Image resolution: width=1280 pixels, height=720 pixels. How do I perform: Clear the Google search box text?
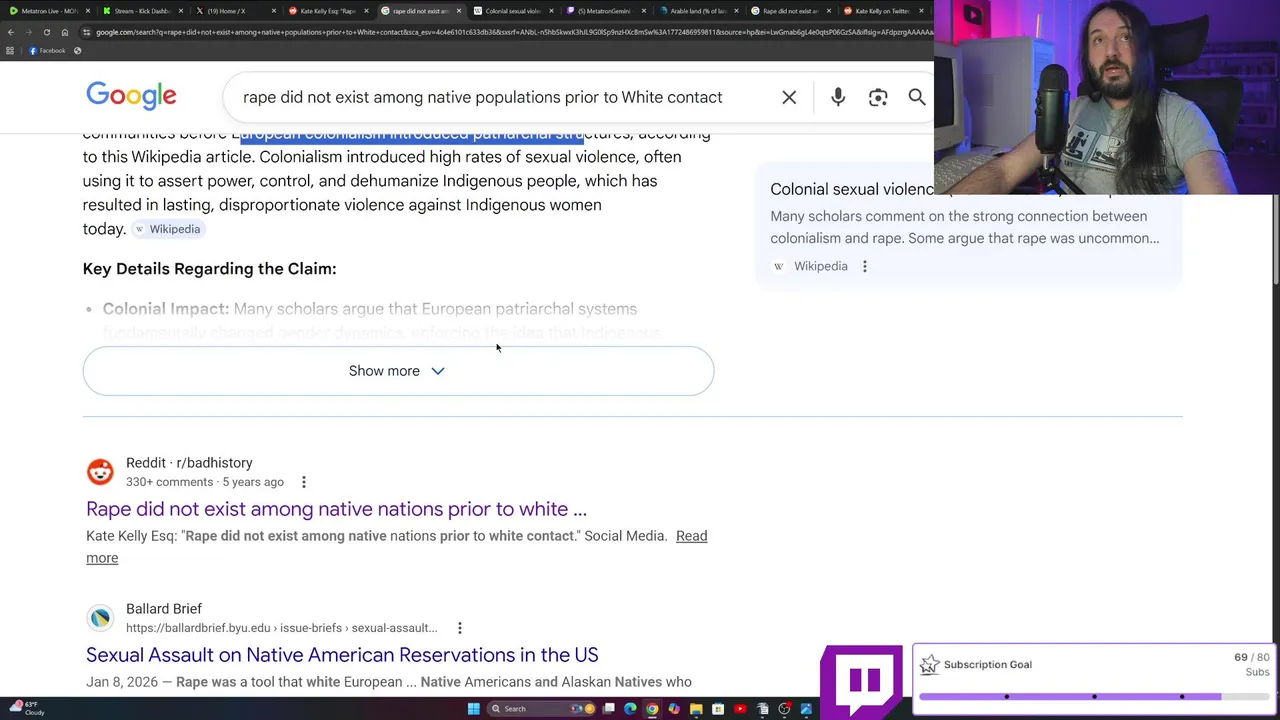(x=789, y=97)
